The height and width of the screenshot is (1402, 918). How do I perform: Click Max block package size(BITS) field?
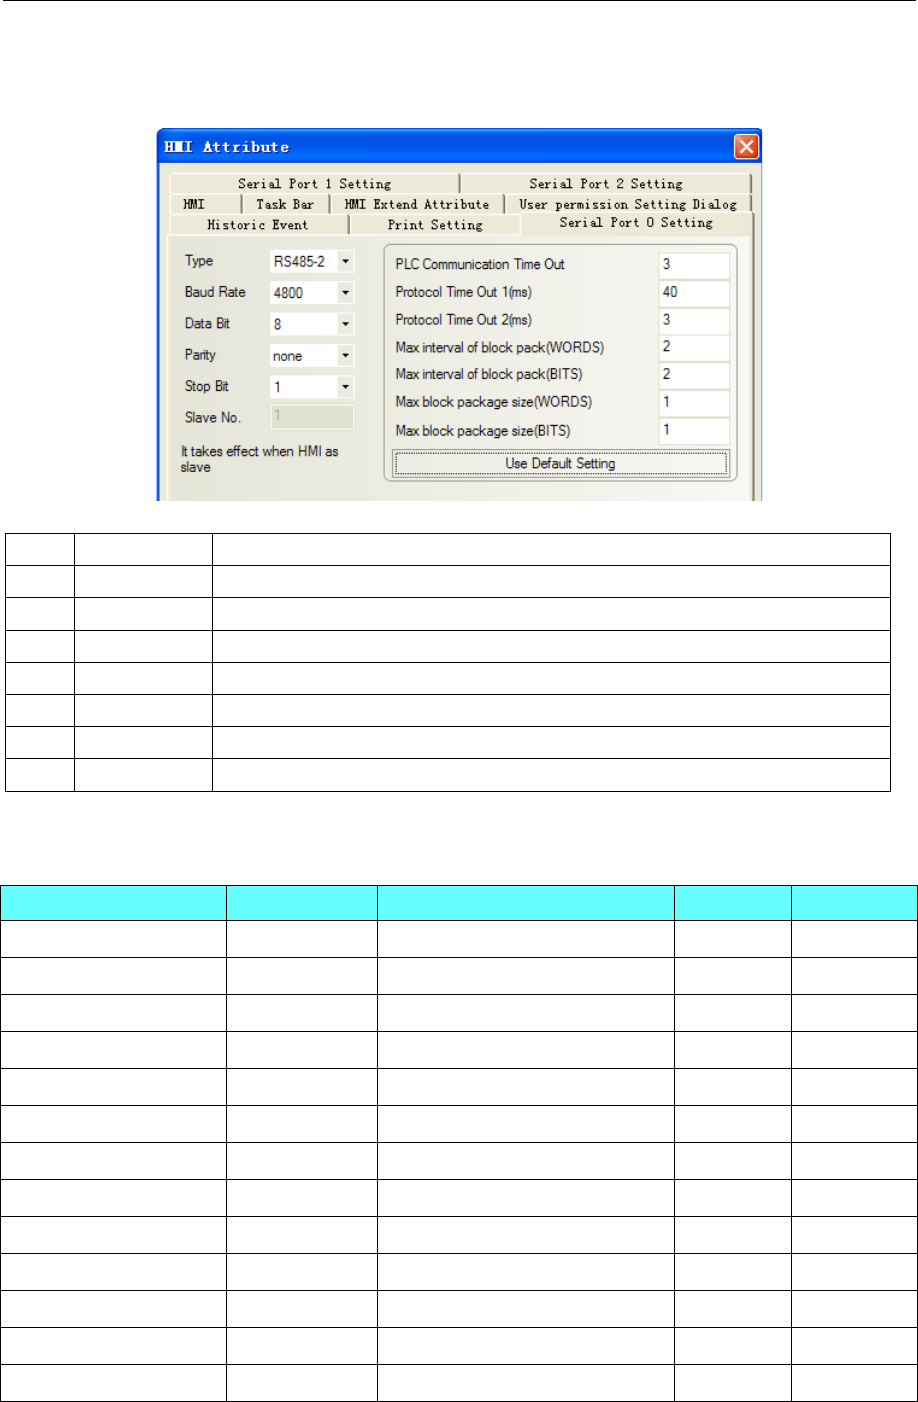tap(694, 430)
